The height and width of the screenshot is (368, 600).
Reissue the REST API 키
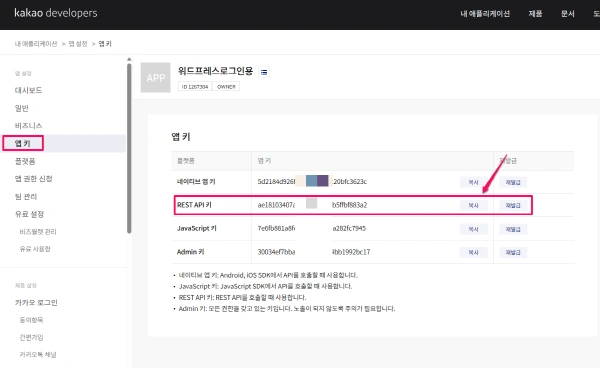513,206
